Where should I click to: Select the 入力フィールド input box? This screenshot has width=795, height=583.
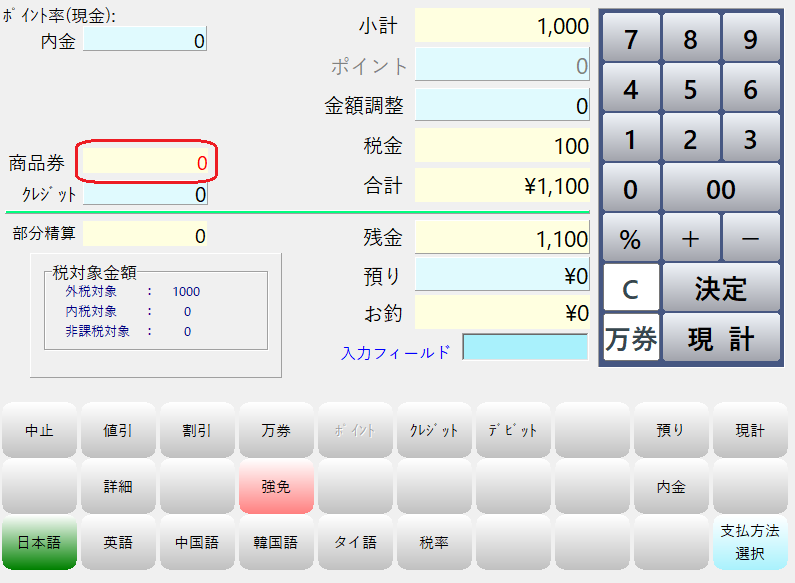pyautogui.click(x=525, y=348)
